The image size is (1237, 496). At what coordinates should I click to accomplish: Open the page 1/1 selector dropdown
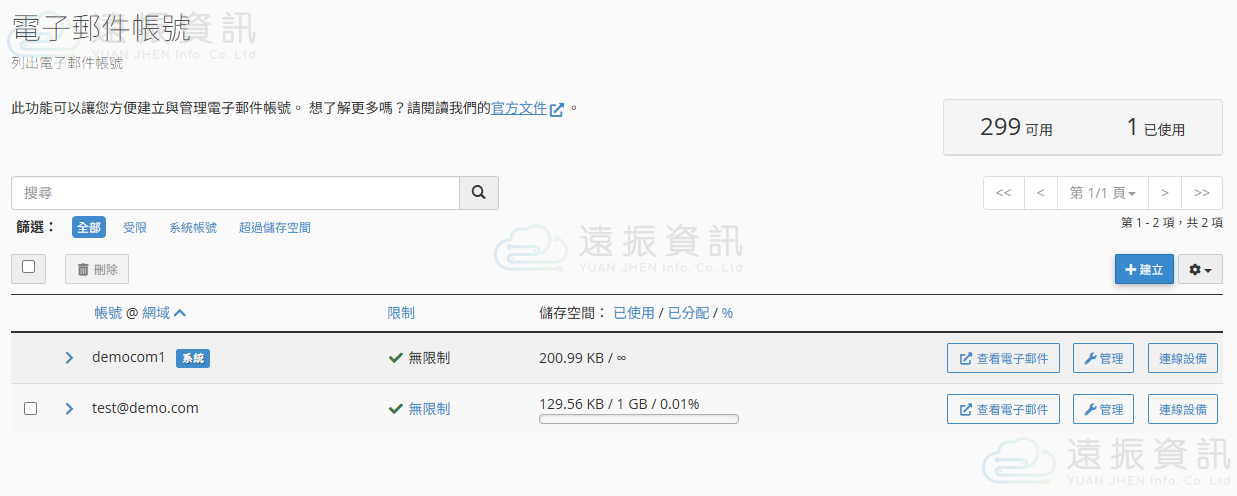[x=1102, y=193]
